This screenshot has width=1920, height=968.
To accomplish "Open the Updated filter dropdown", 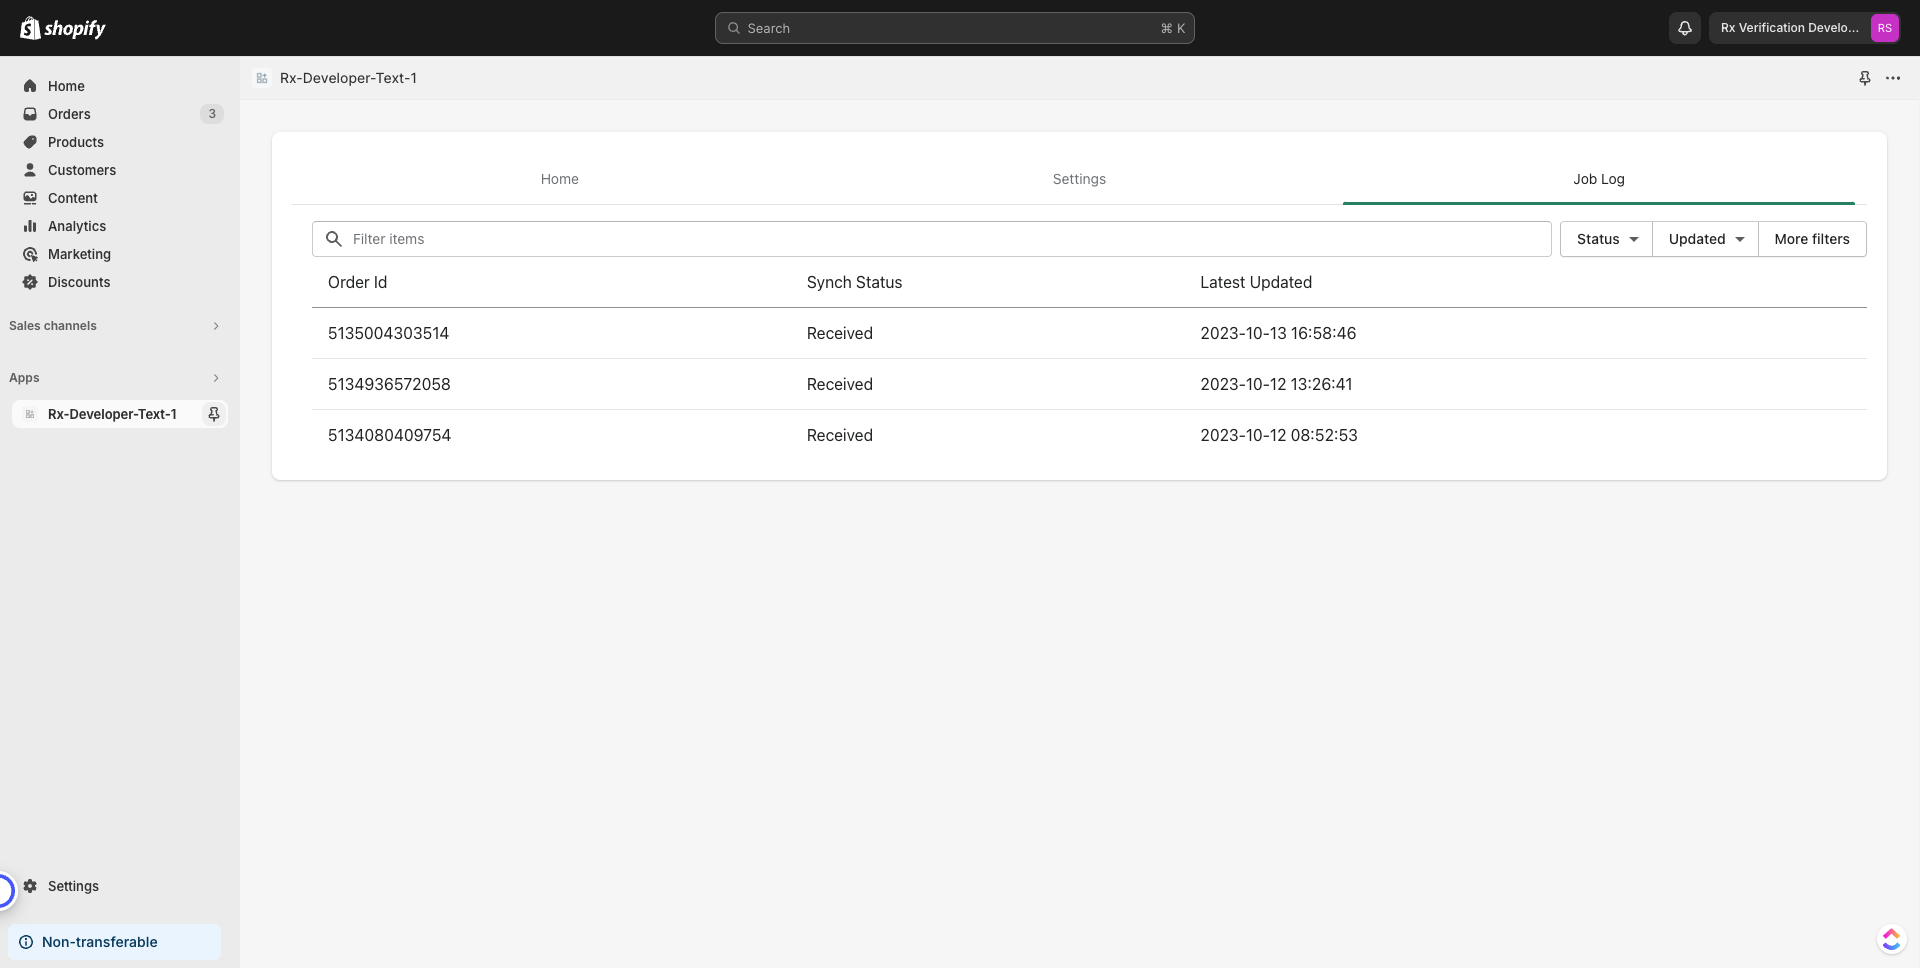I will pyautogui.click(x=1706, y=239).
